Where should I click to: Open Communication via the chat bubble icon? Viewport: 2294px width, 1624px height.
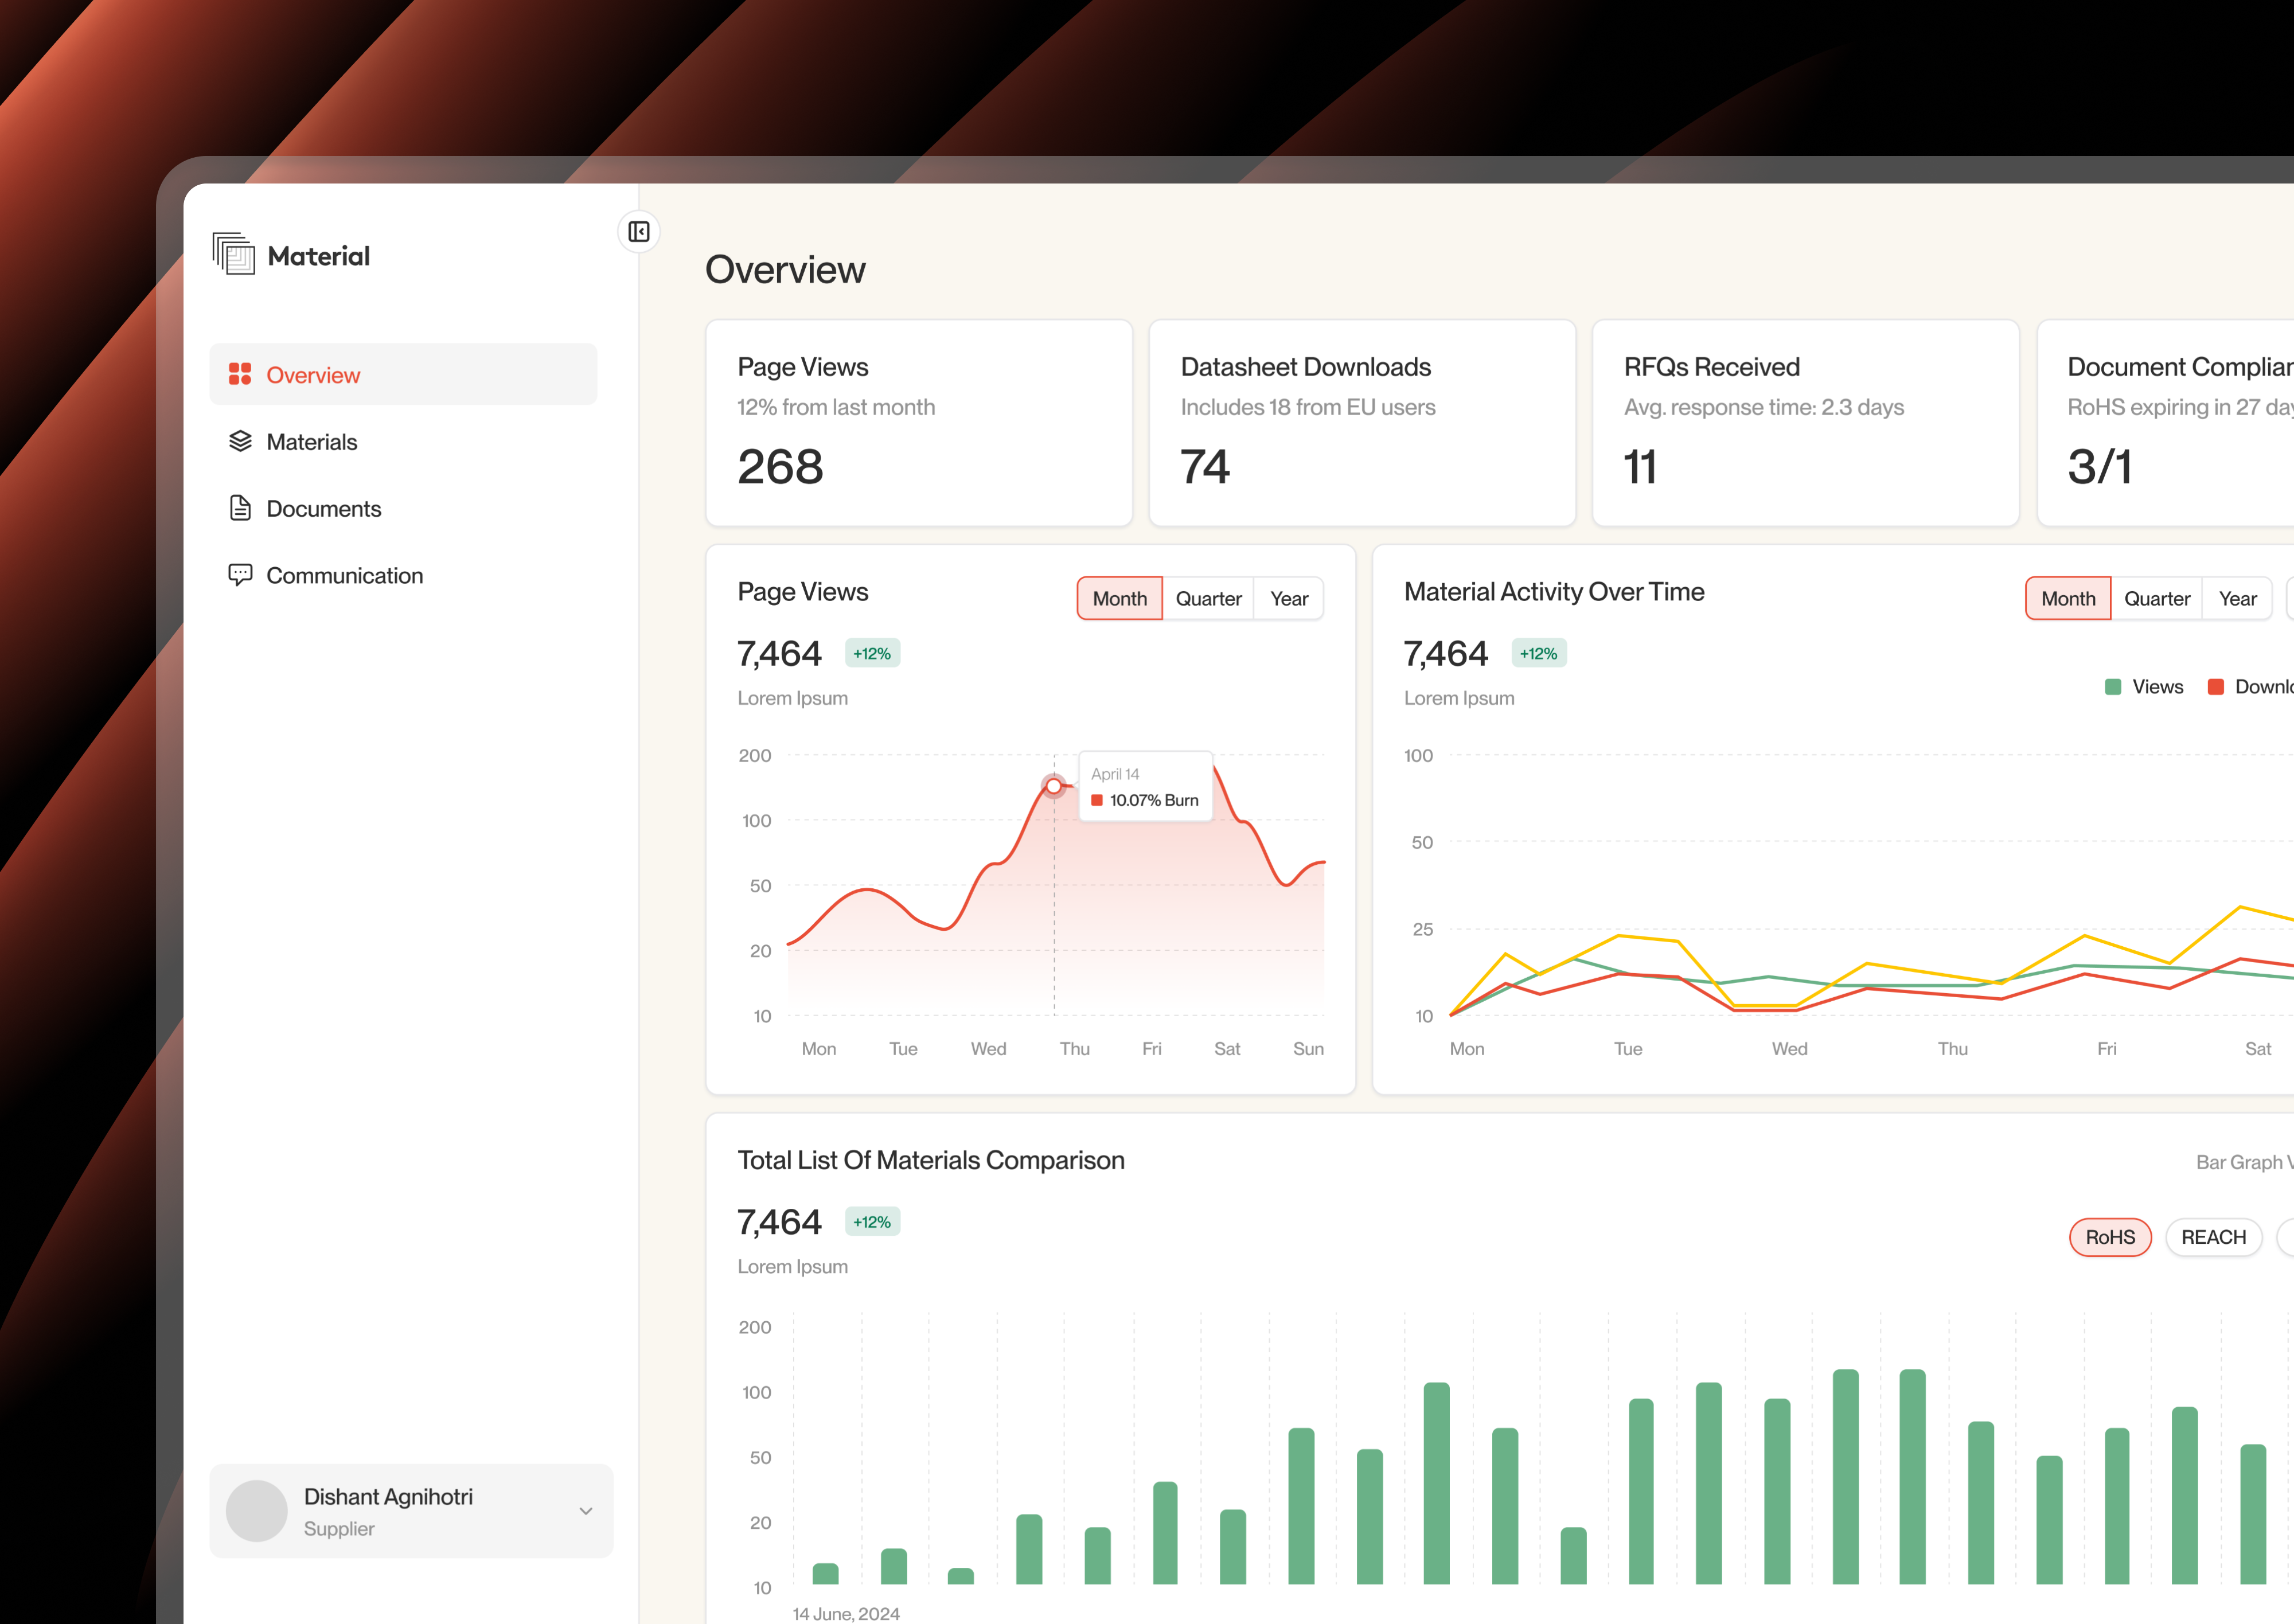click(240, 575)
